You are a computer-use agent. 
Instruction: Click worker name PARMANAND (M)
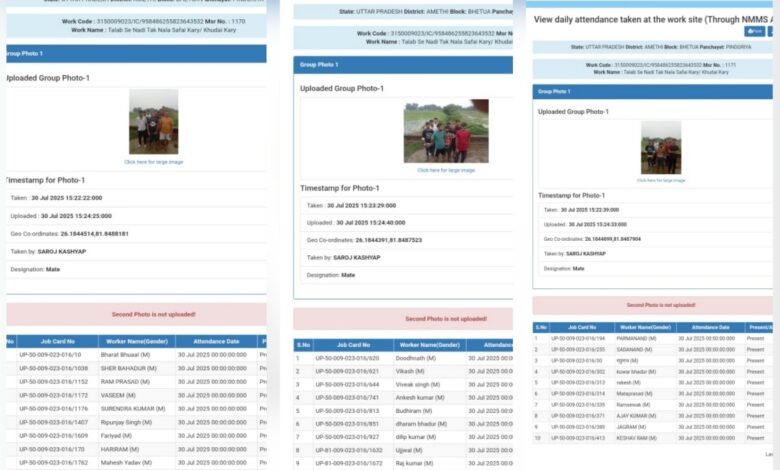pyautogui.click(x=636, y=339)
